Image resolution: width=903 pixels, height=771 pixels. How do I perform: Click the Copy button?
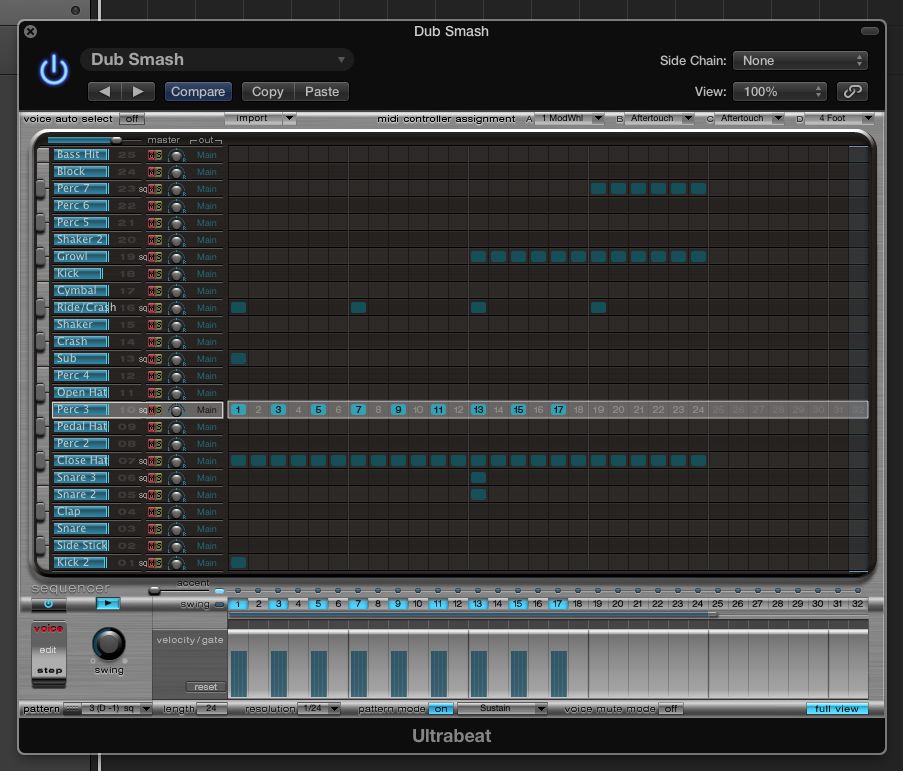[x=268, y=92]
